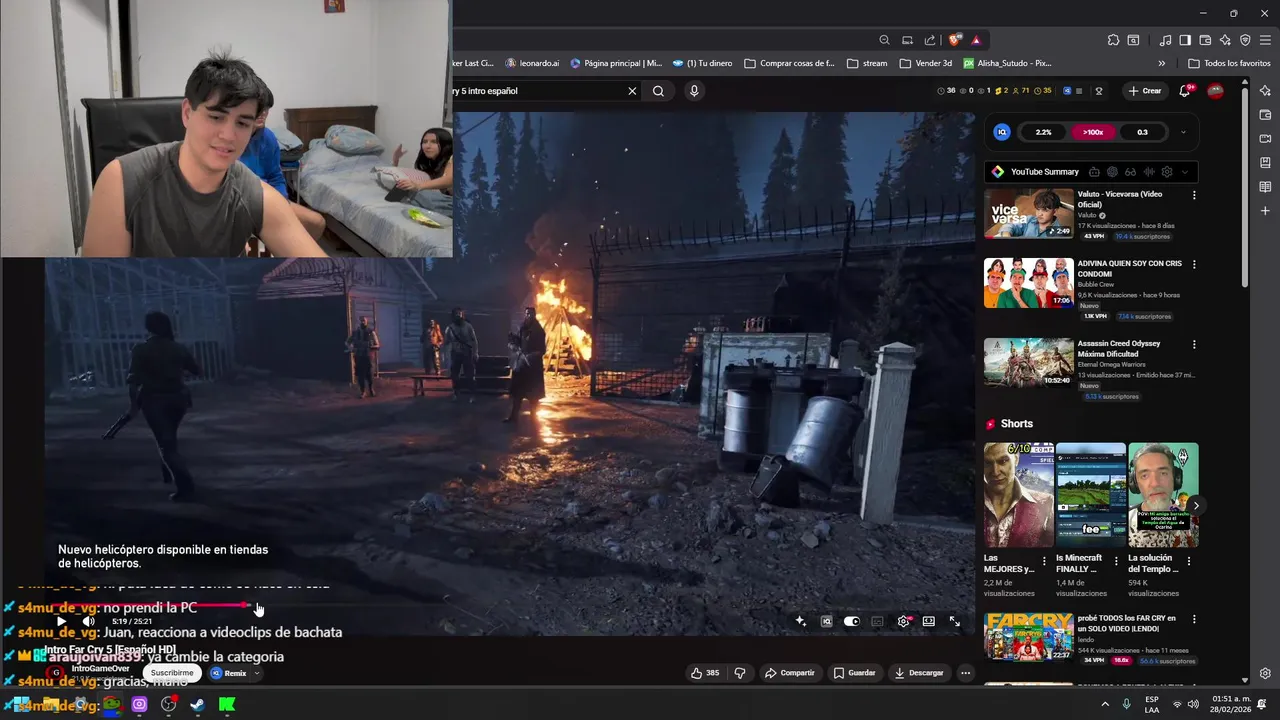Image resolution: width=1280 pixels, height=720 pixels.
Task: Expand the YouTube Summary panel
Action: tap(1185, 172)
